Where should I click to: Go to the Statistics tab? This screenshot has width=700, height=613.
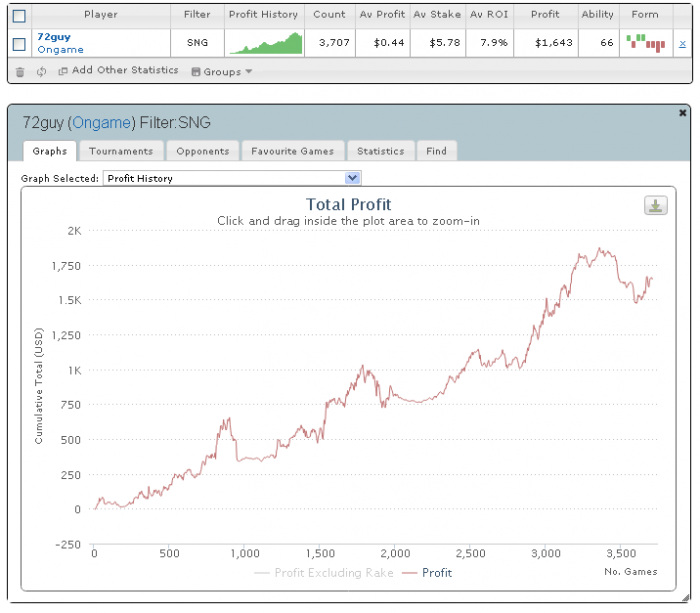point(380,151)
